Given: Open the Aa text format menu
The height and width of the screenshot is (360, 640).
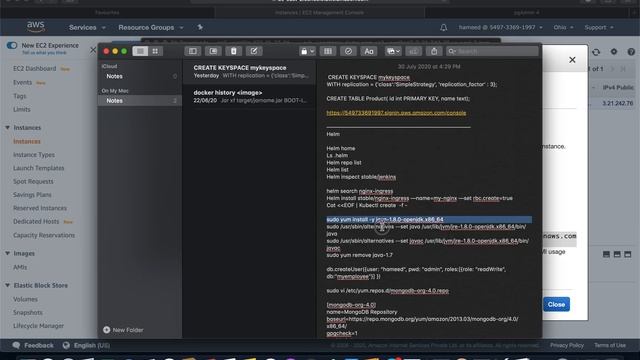Looking at the screenshot, I should point(369,51).
